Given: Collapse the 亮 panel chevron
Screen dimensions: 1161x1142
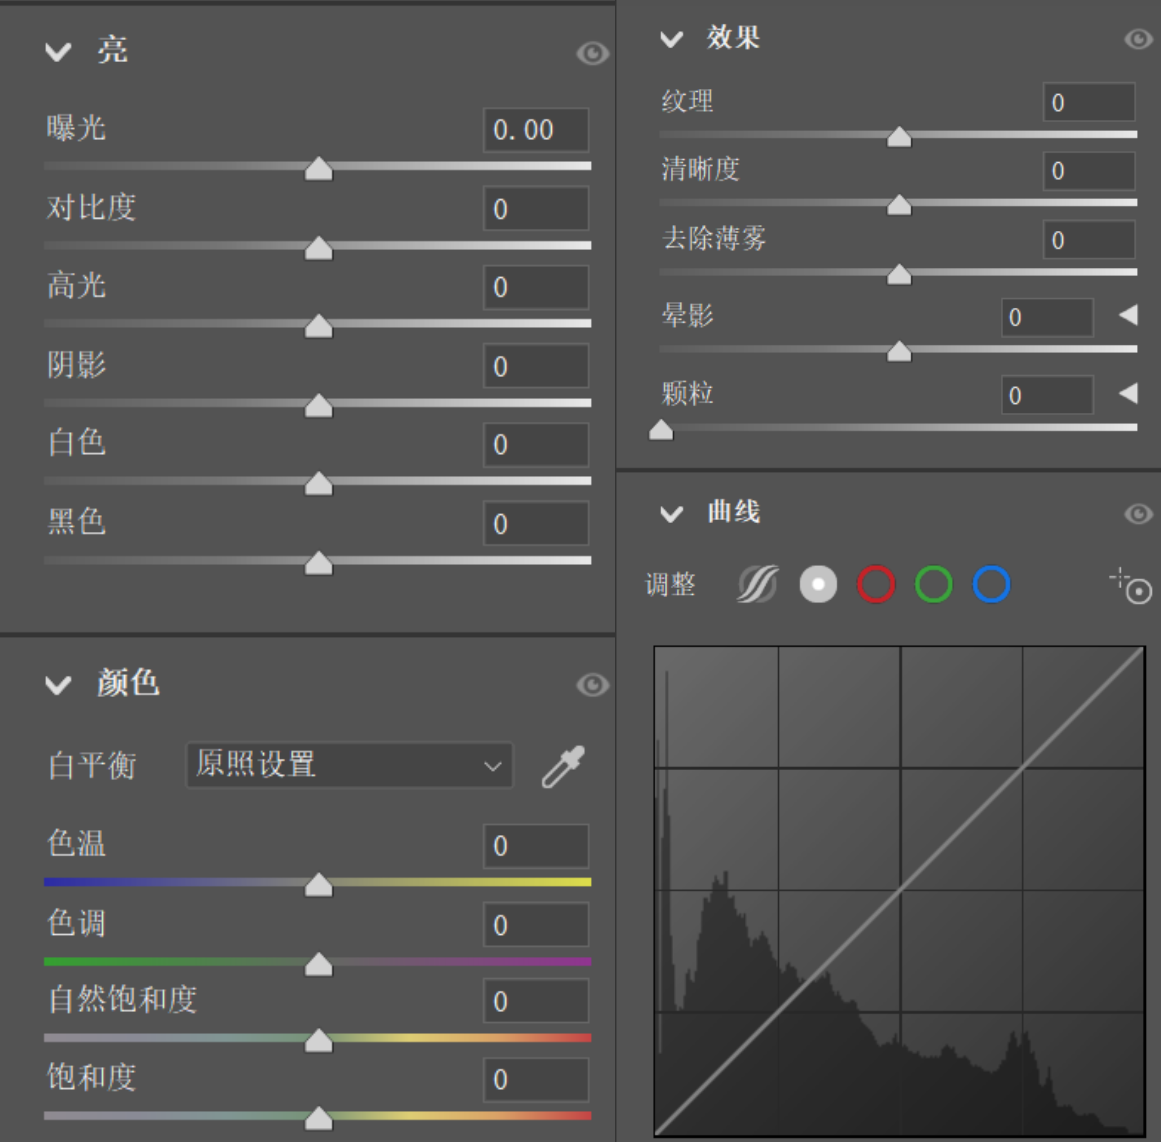Looking at the screenshot, I should click(x=59, y=52).
